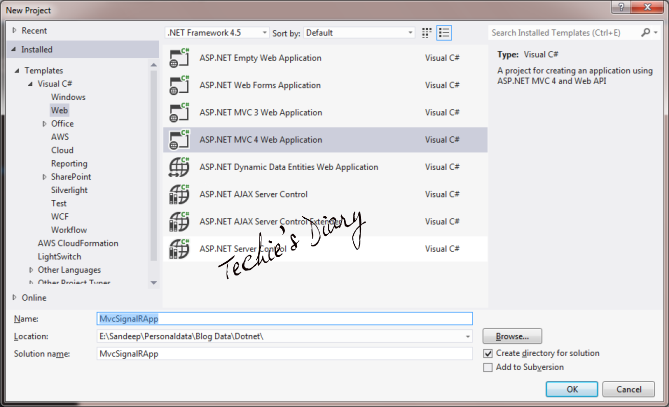
Task: Click the OK button
Action: [572, 390]
